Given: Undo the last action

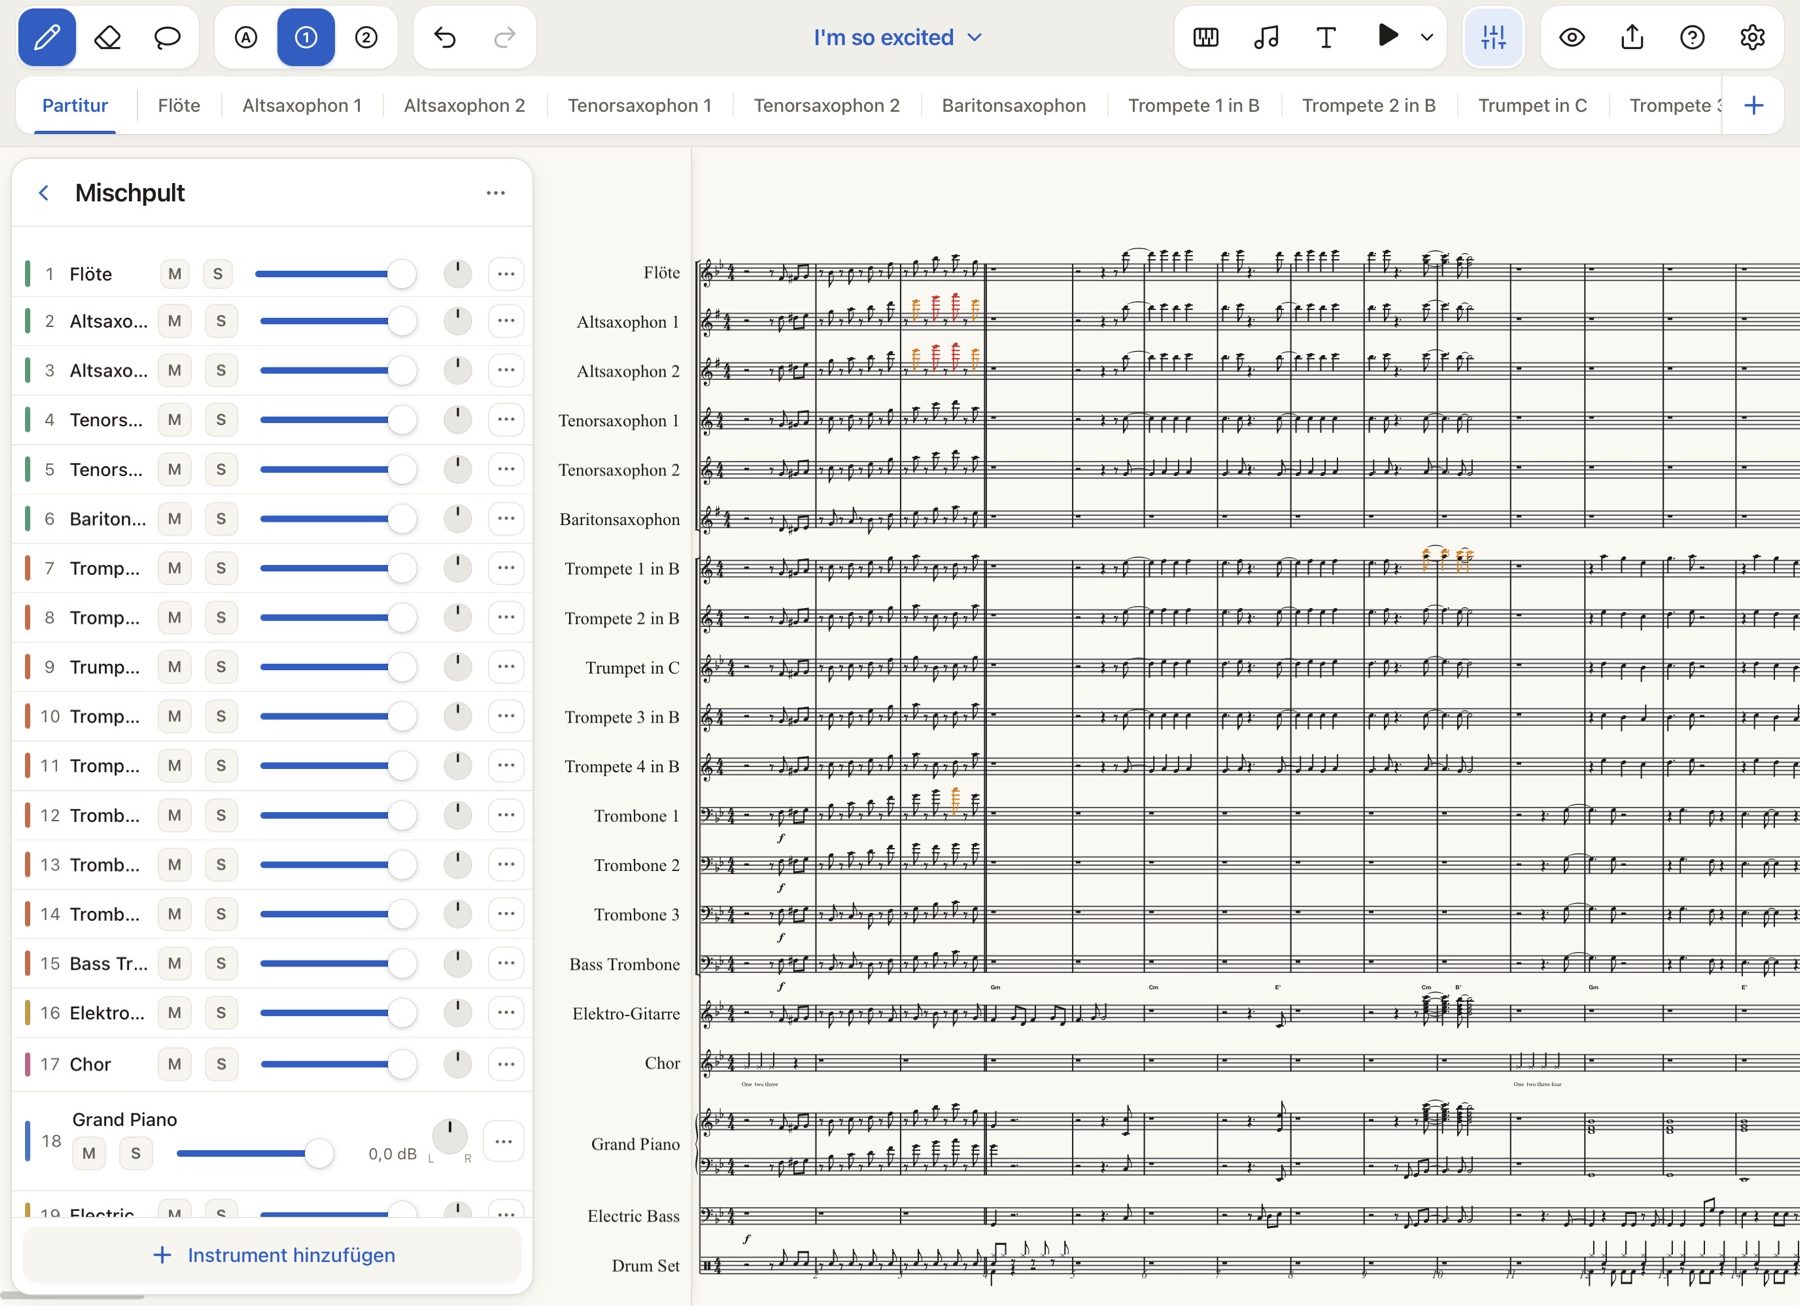Looking at the screenshot, I should 445,38.
